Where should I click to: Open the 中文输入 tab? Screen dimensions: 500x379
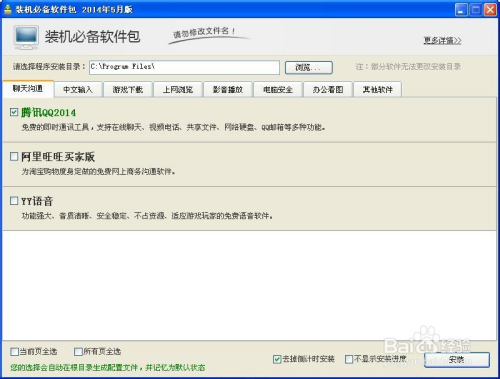tap(78, 89)
